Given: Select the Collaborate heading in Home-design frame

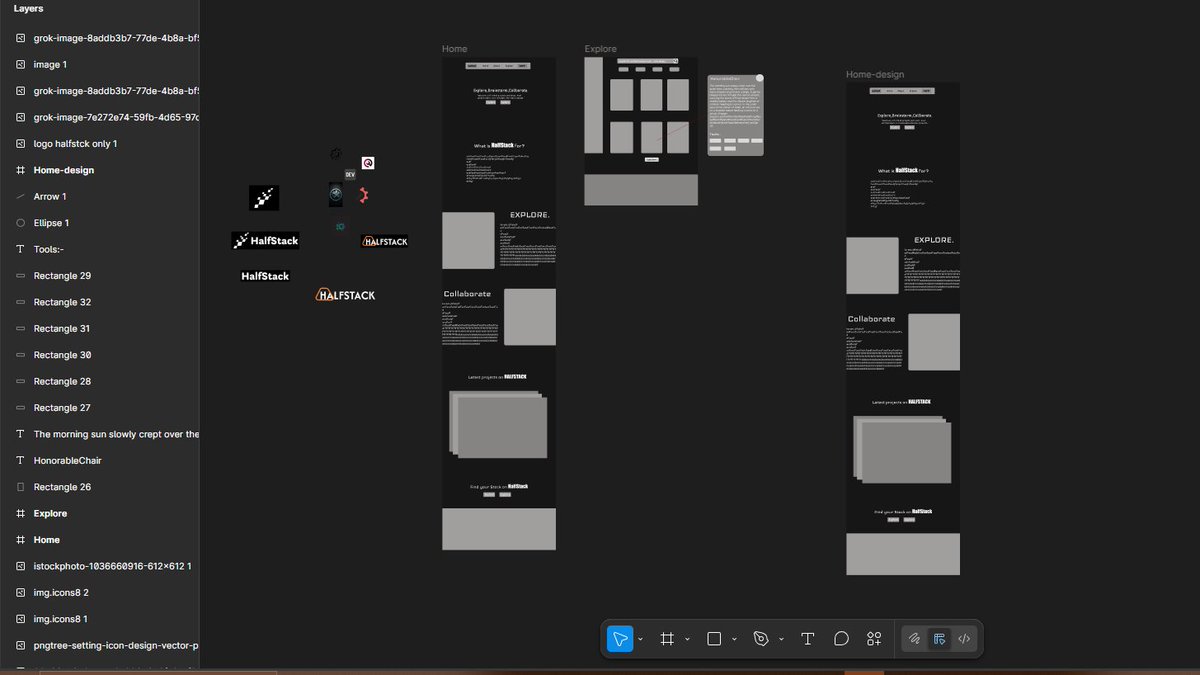Looking at the screenshot, I should (x=871, y=319).
